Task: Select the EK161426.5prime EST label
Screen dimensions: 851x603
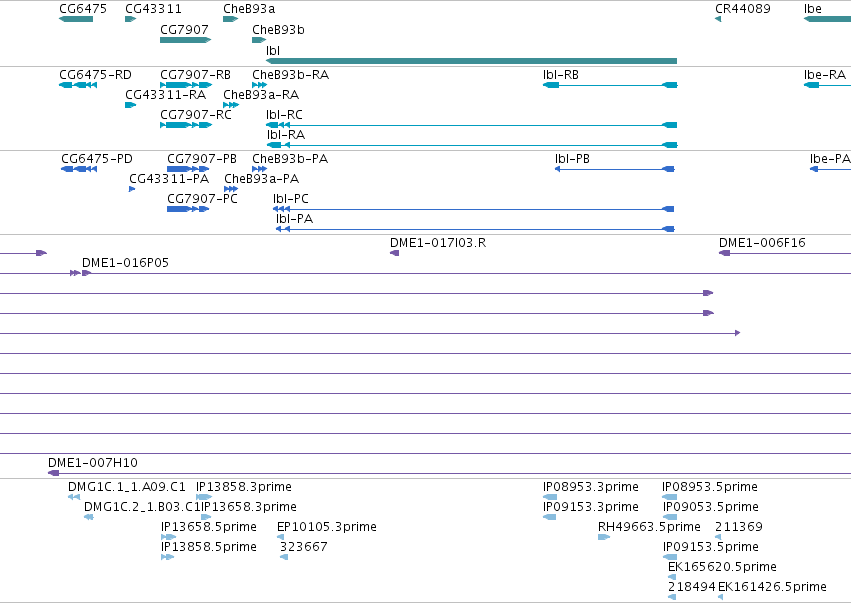Action: click(772, 588)
